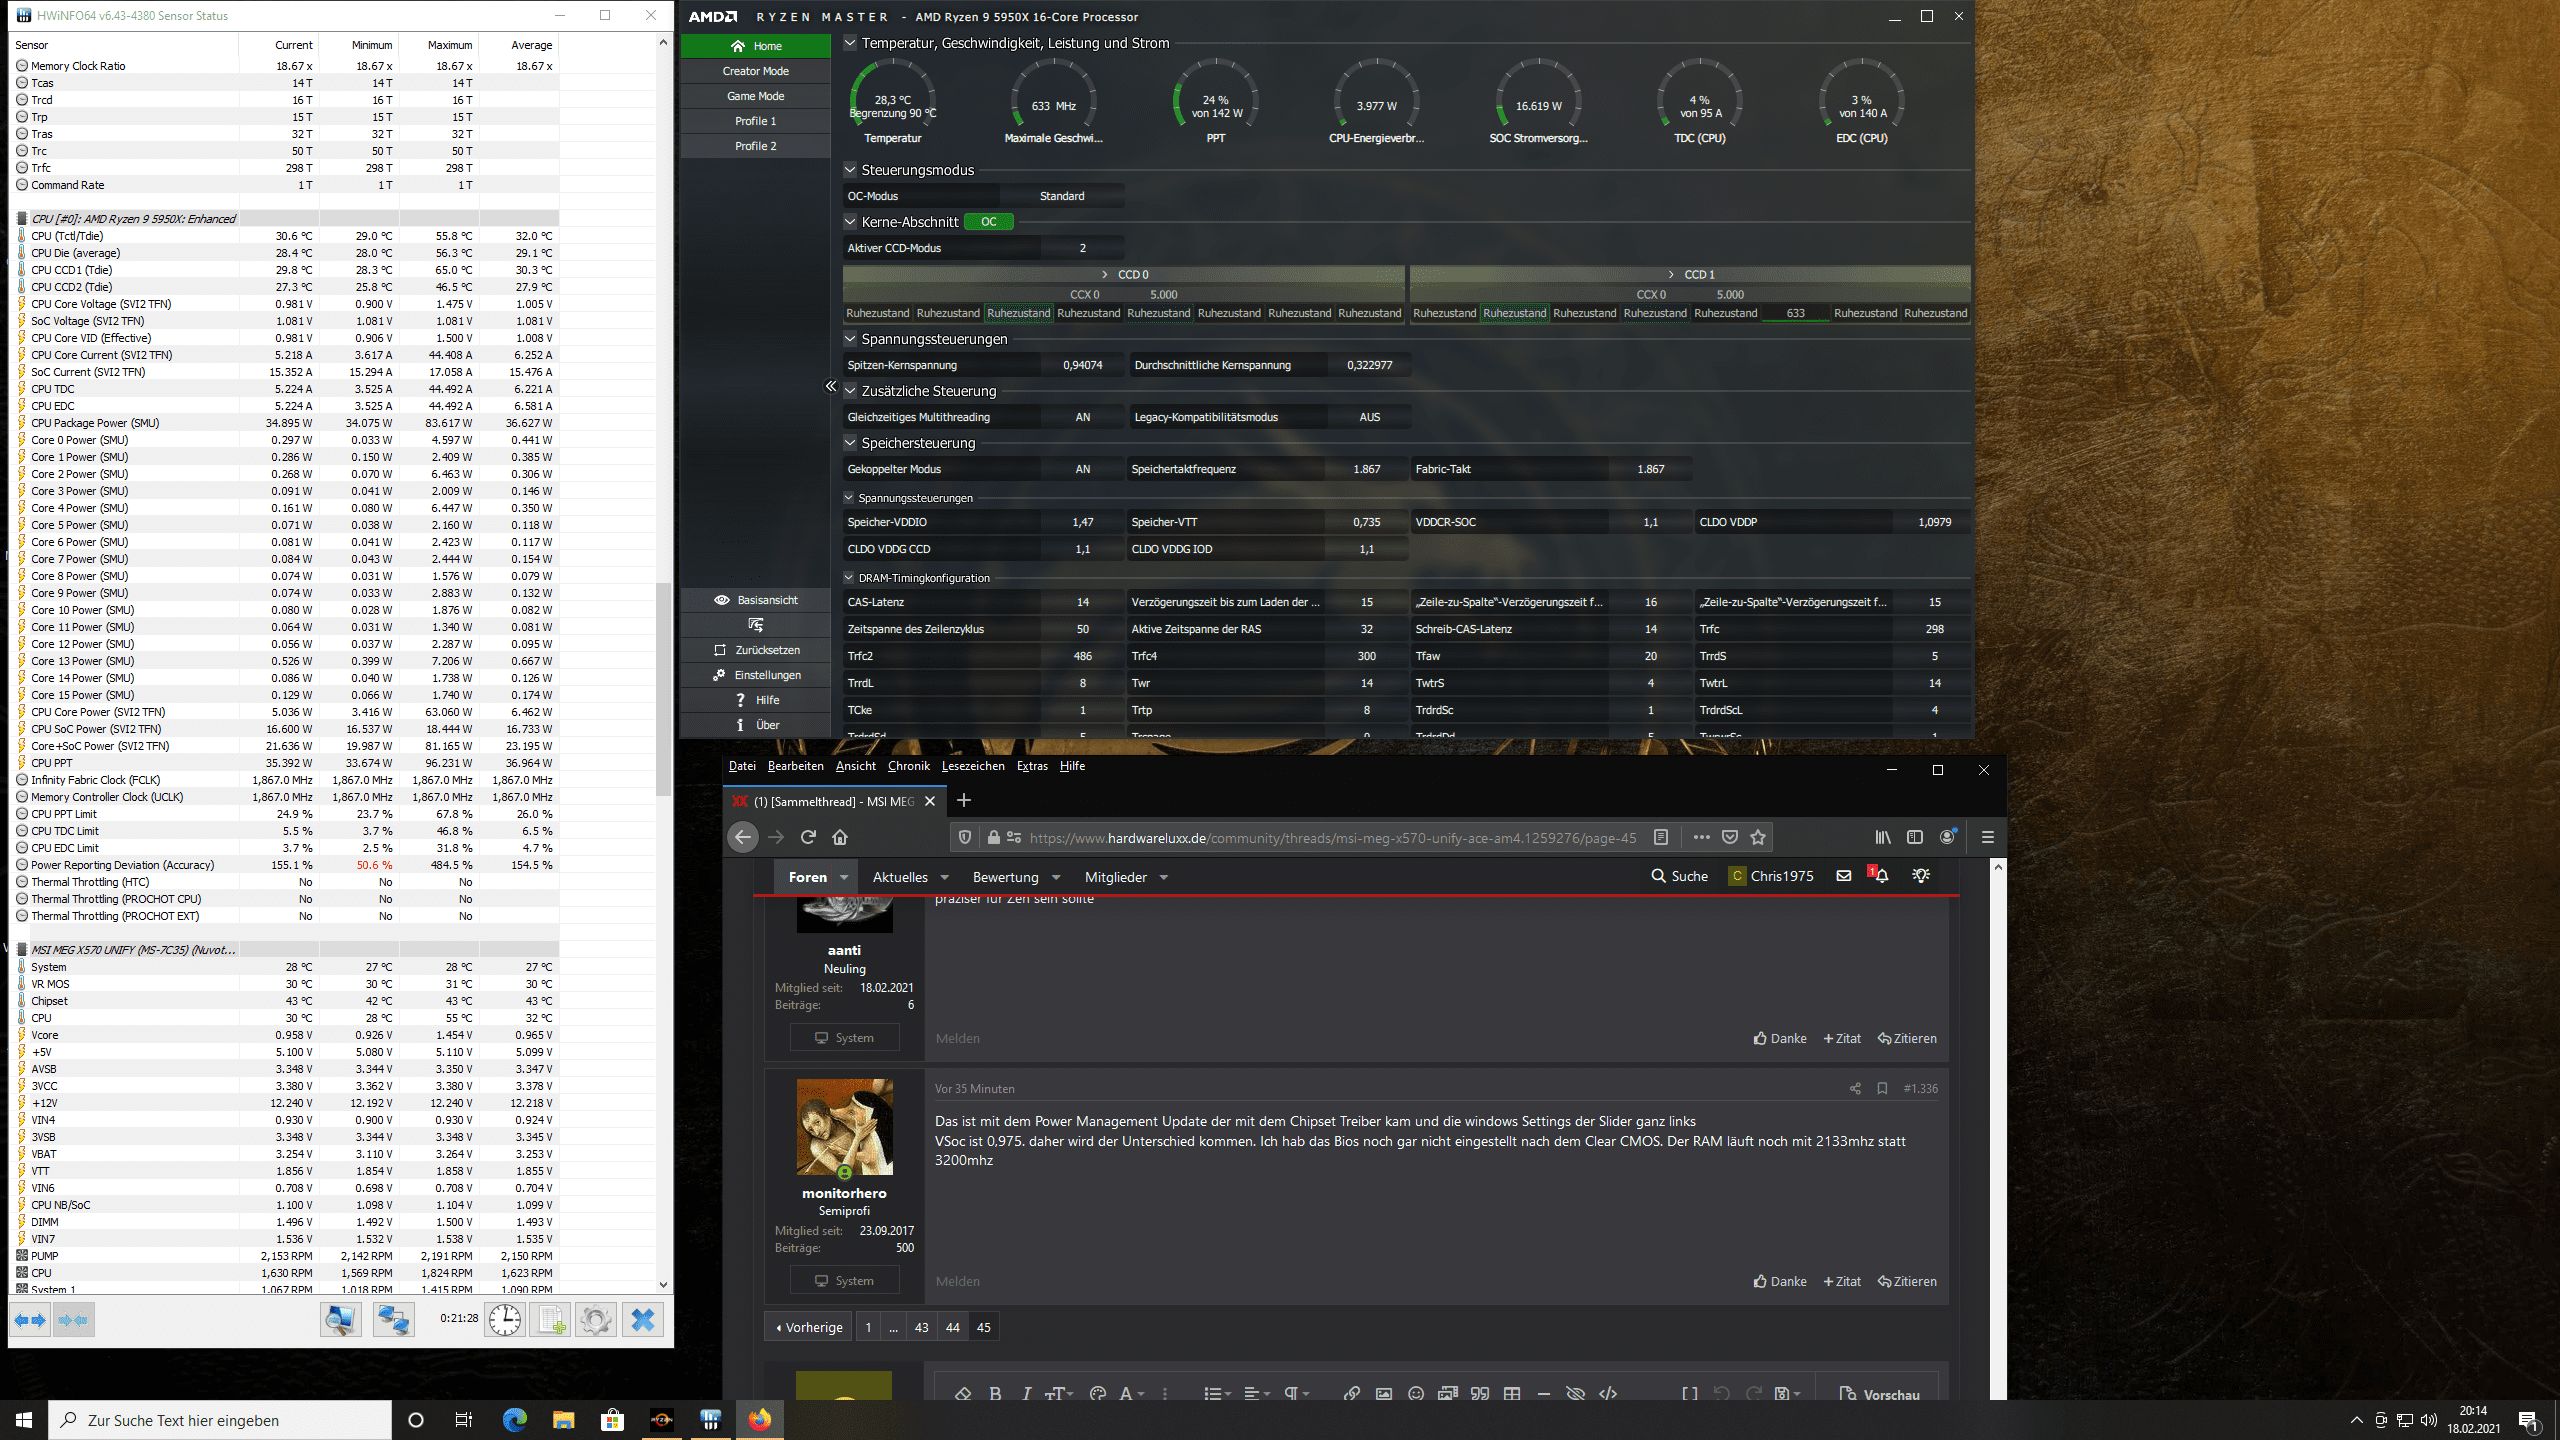Toggle the OC badge in Kerne-Abschnitt
Viewport: 2560px width, 1440px height.
pyautogui.click(x=988, y=222)
